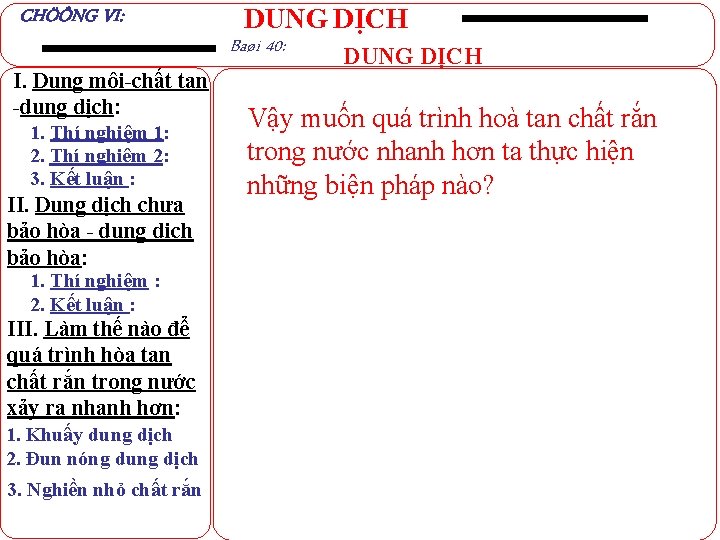
Task: Click the text 'quá trình hòa tan' in sidebar
Action: pyautogui.click(x=89, y=355)
